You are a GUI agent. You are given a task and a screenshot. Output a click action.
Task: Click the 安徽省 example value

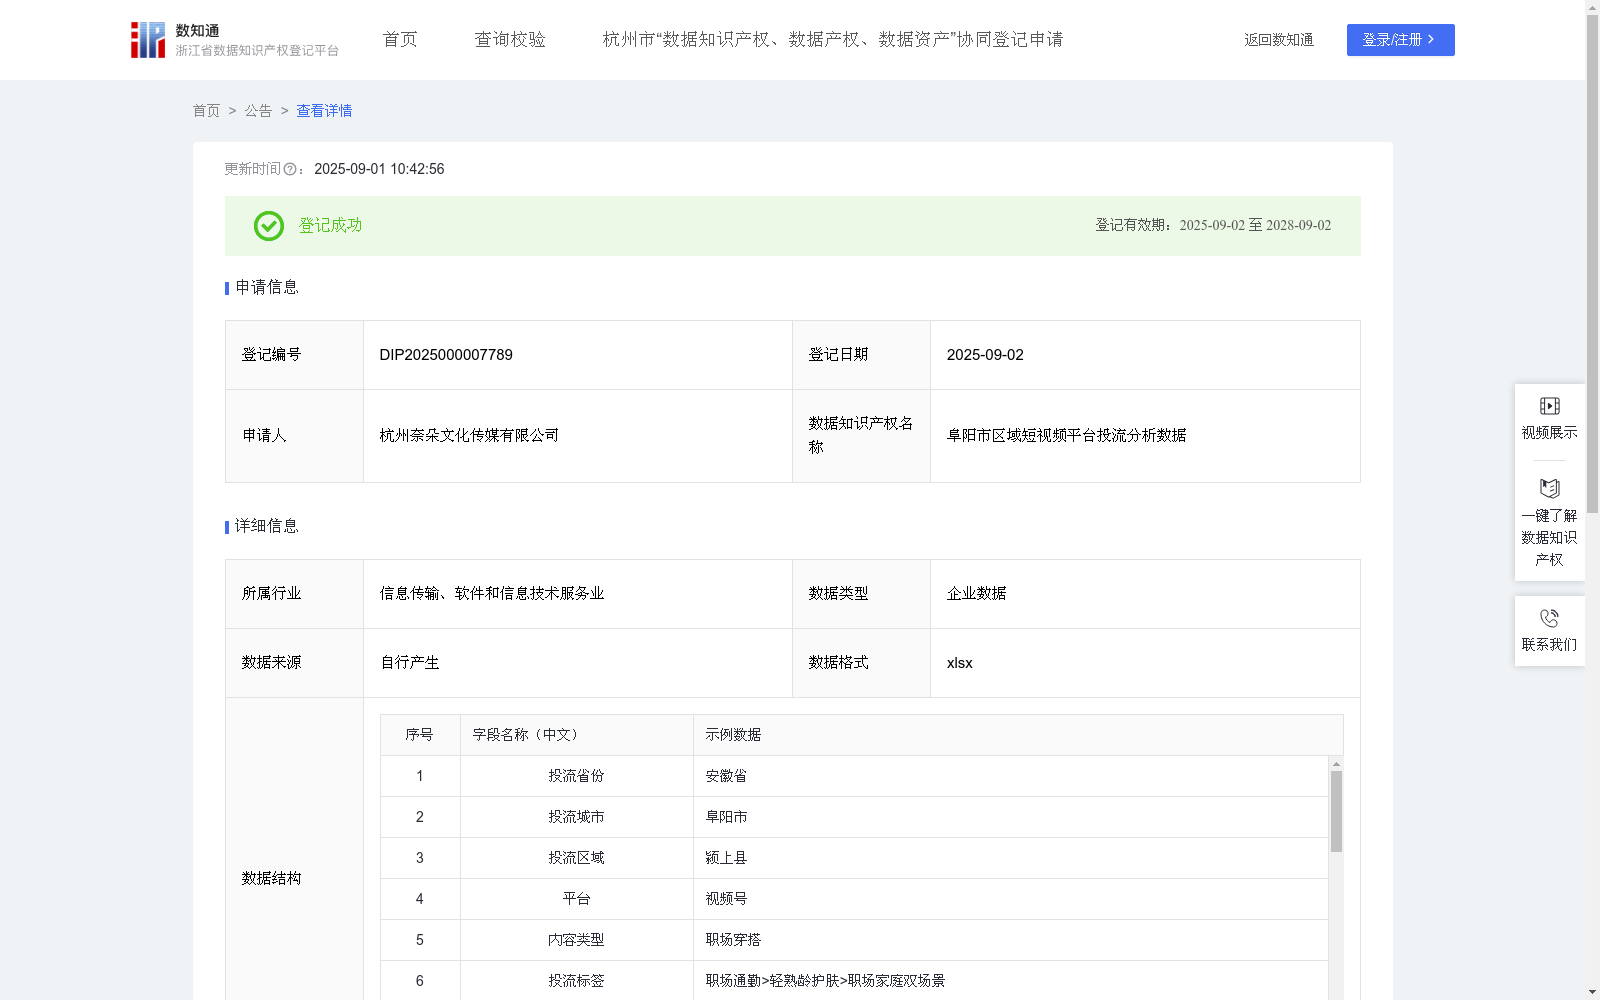tap(726, 776)
